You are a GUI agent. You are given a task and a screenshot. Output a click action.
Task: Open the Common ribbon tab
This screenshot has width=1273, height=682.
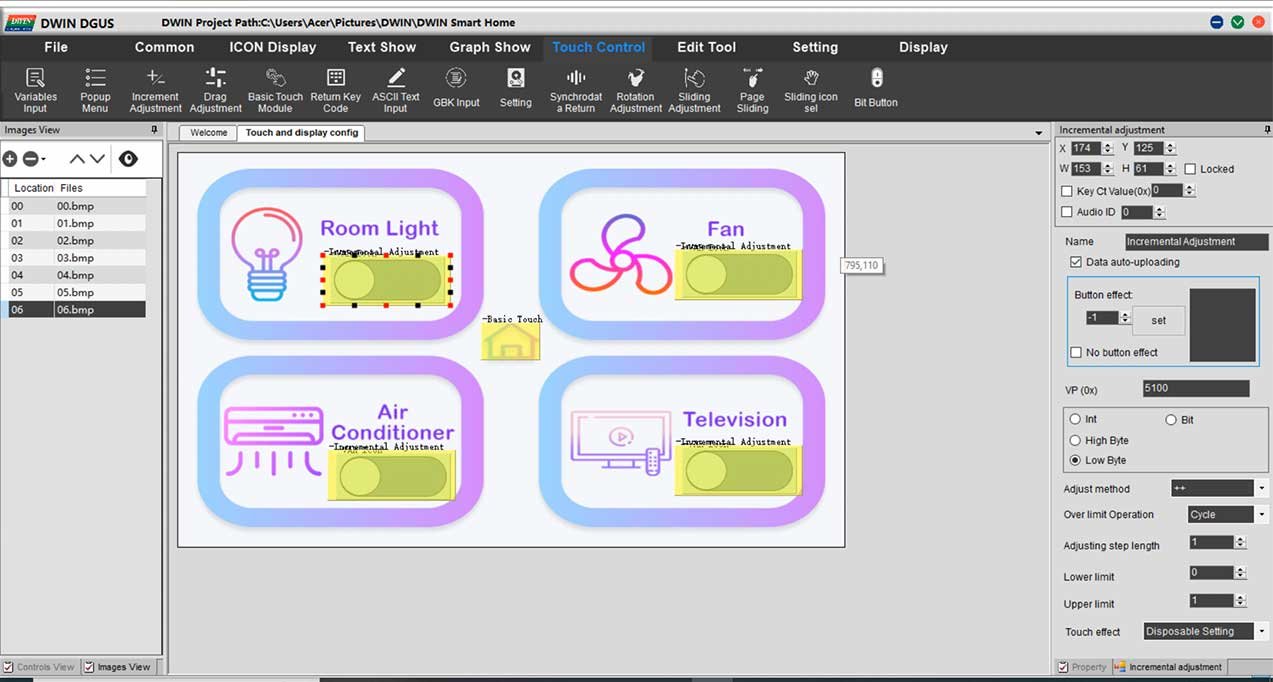tap(165, 47)
